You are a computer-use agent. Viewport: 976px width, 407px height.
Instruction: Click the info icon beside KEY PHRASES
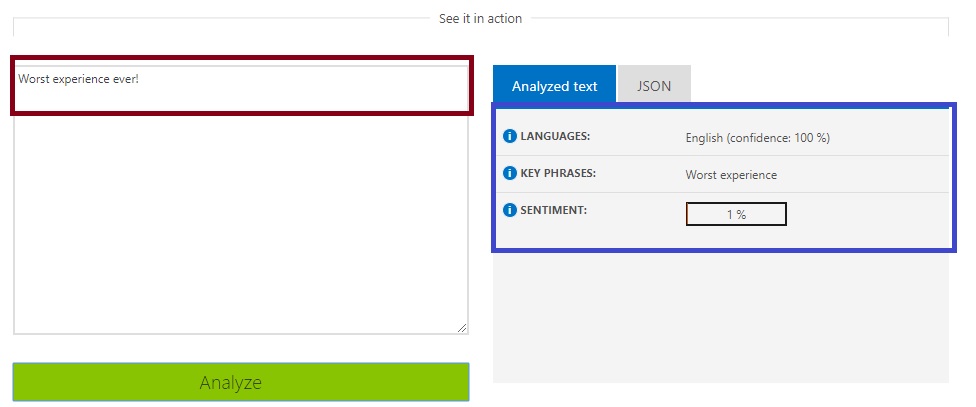[x=510, y=173]
